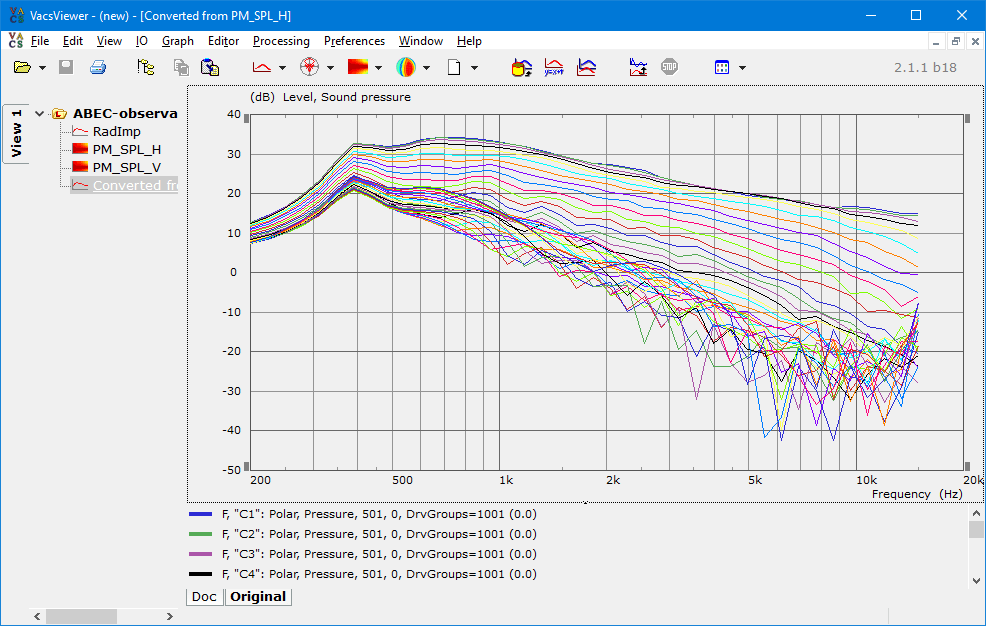
Task: Click the curve processing up-arrow icon
Action: point(638,67)
